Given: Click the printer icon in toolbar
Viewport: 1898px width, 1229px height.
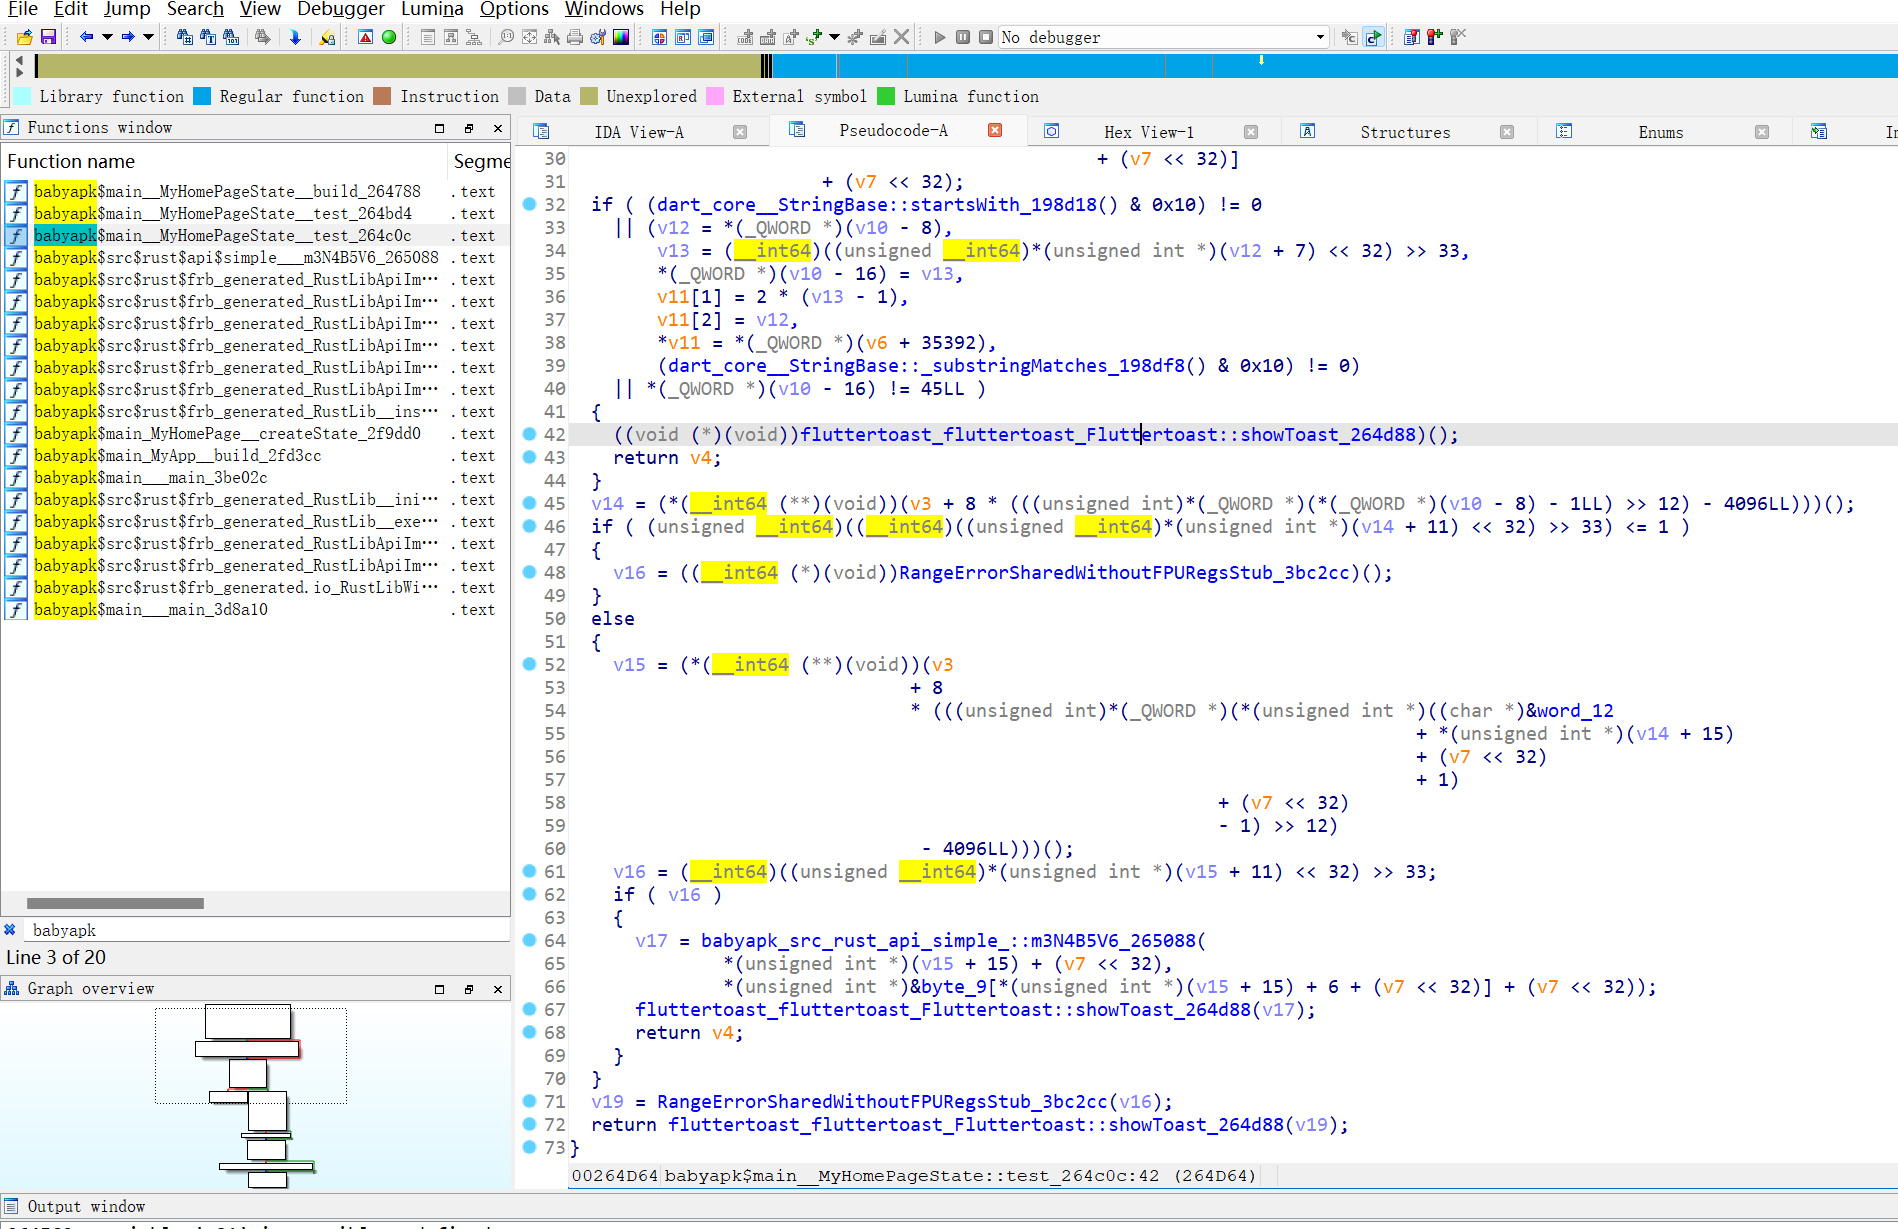Looking at the screenshot, I should (575, 37).
